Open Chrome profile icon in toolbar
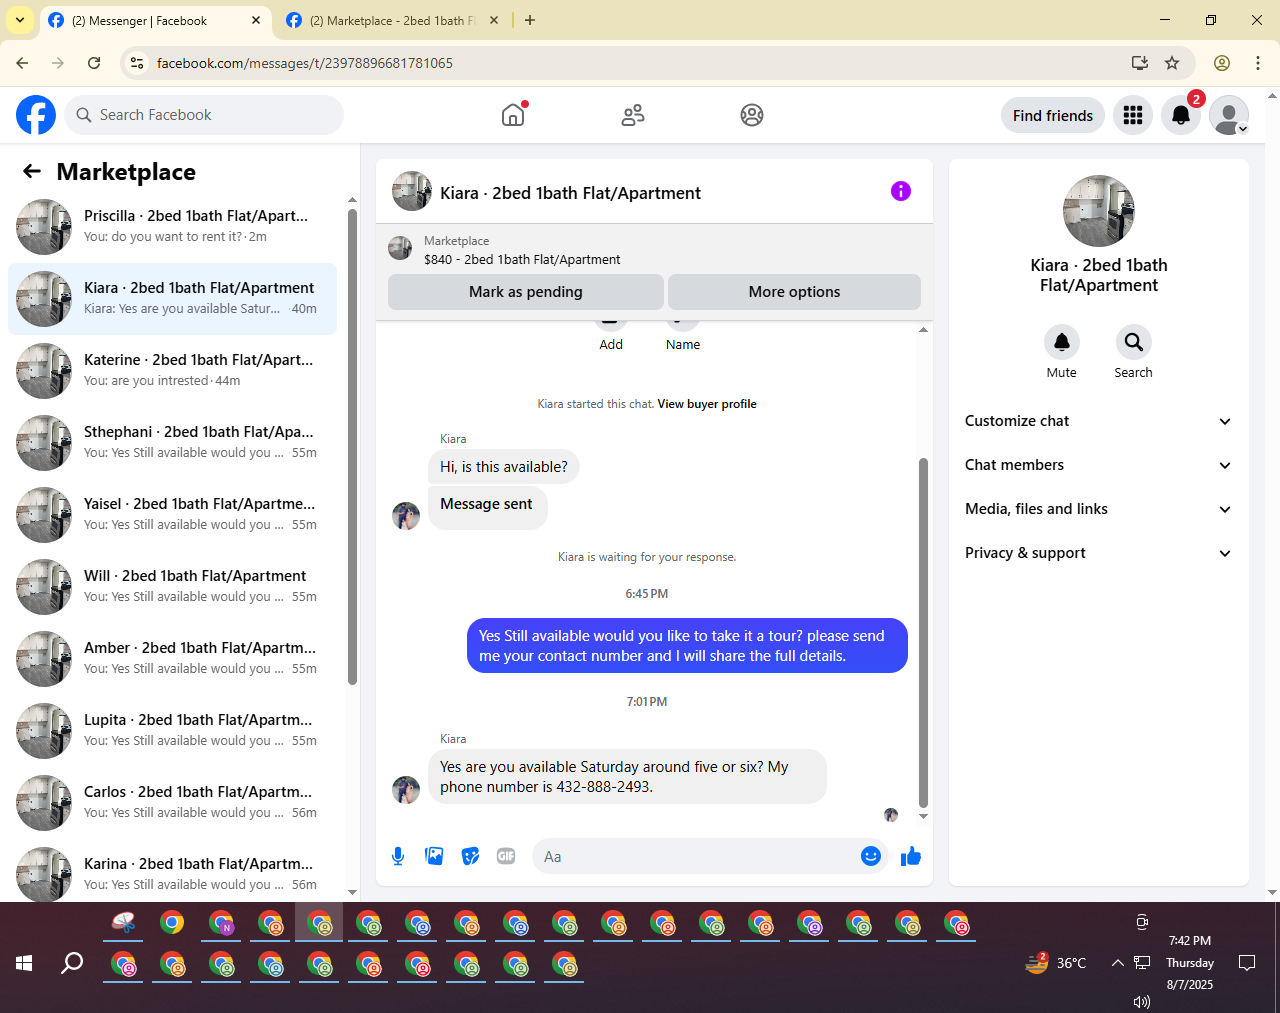This screenshot has height=1013, width=1280. click(x=1222, y=63)
